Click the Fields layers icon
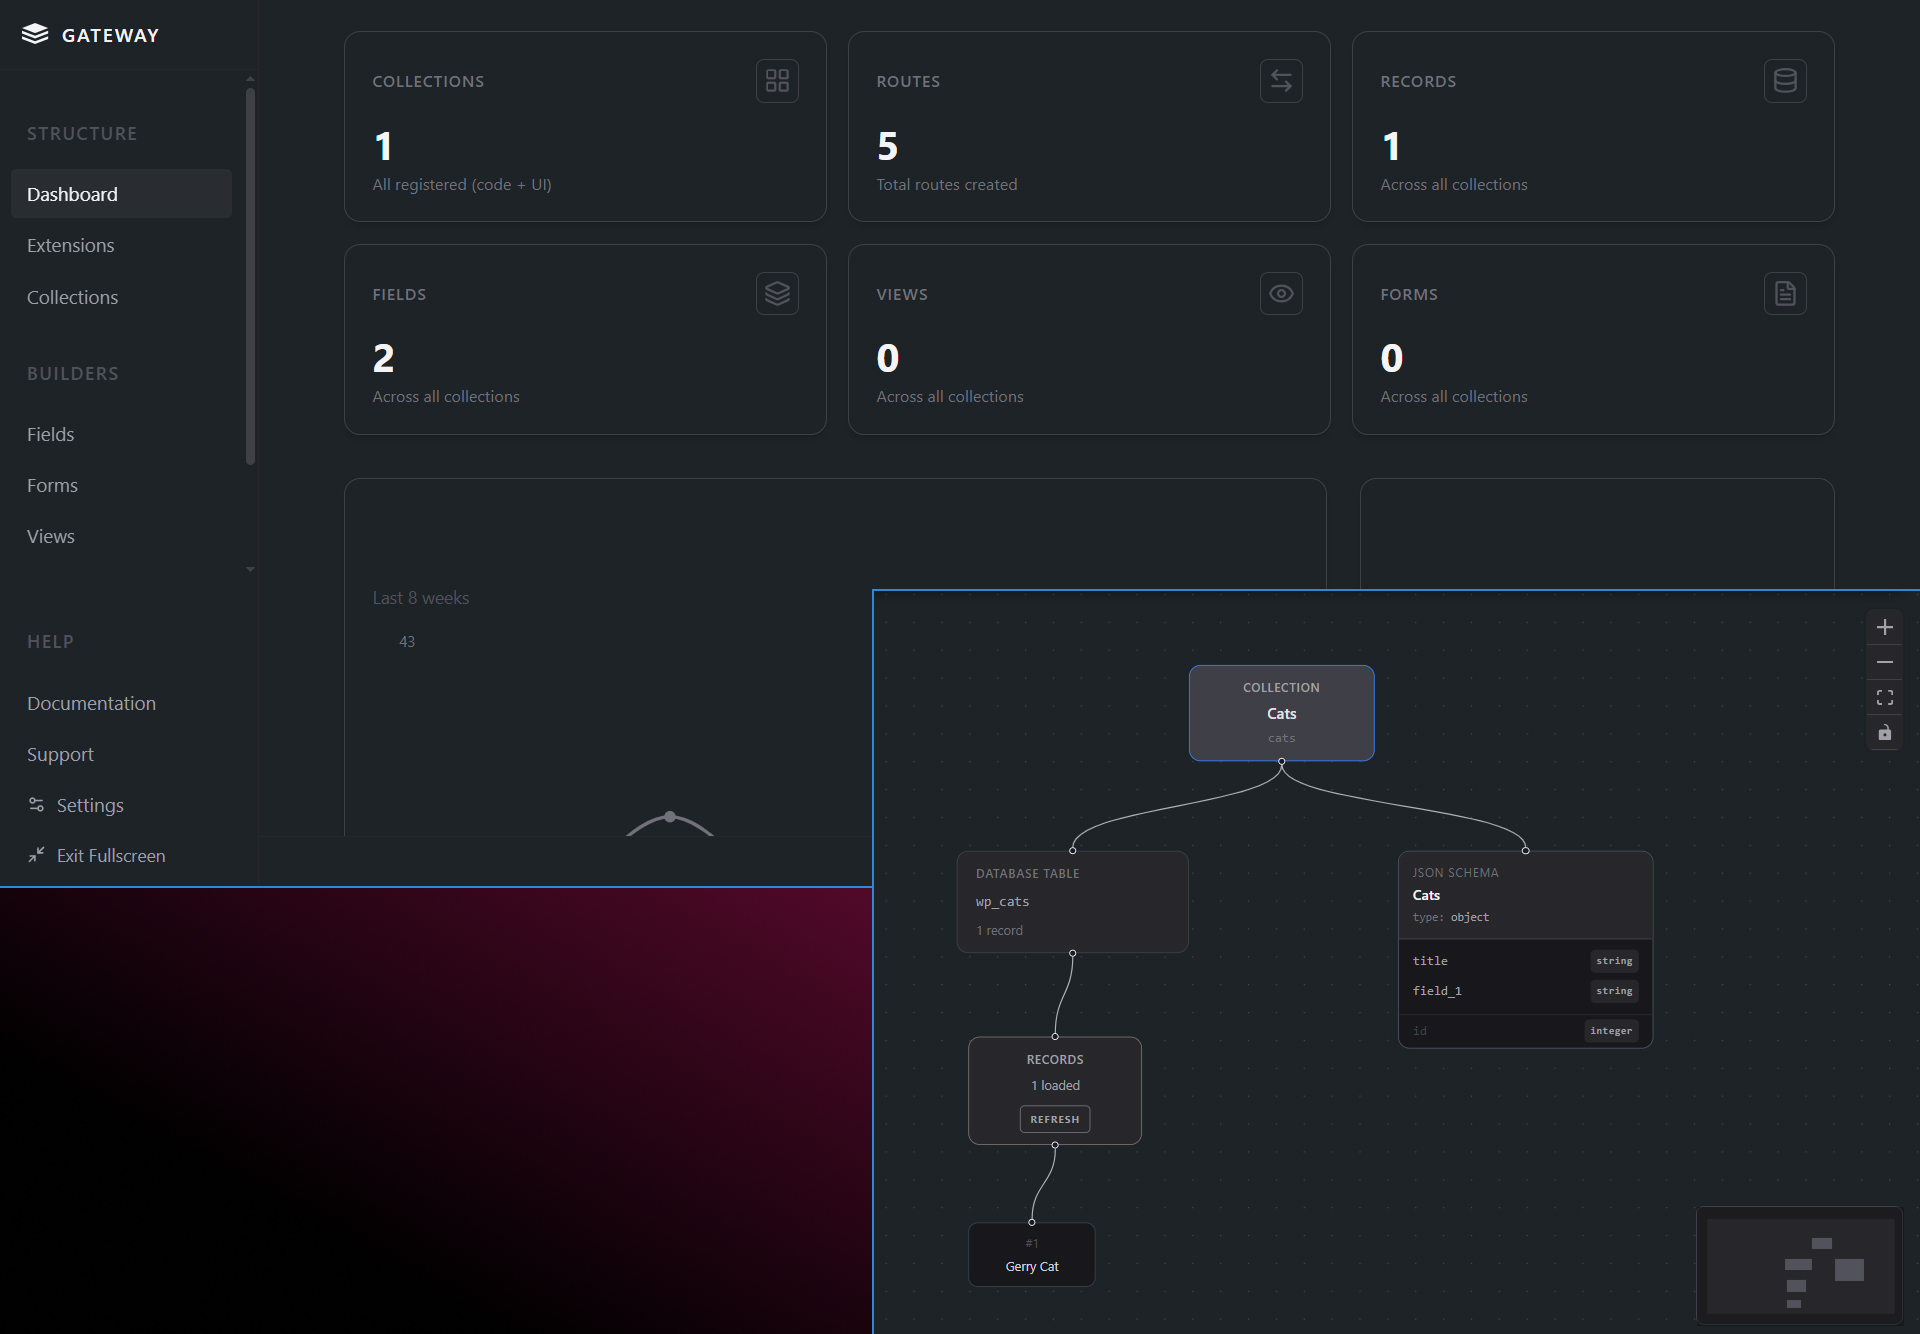Screen dimensions: 1920x1334 777,294
